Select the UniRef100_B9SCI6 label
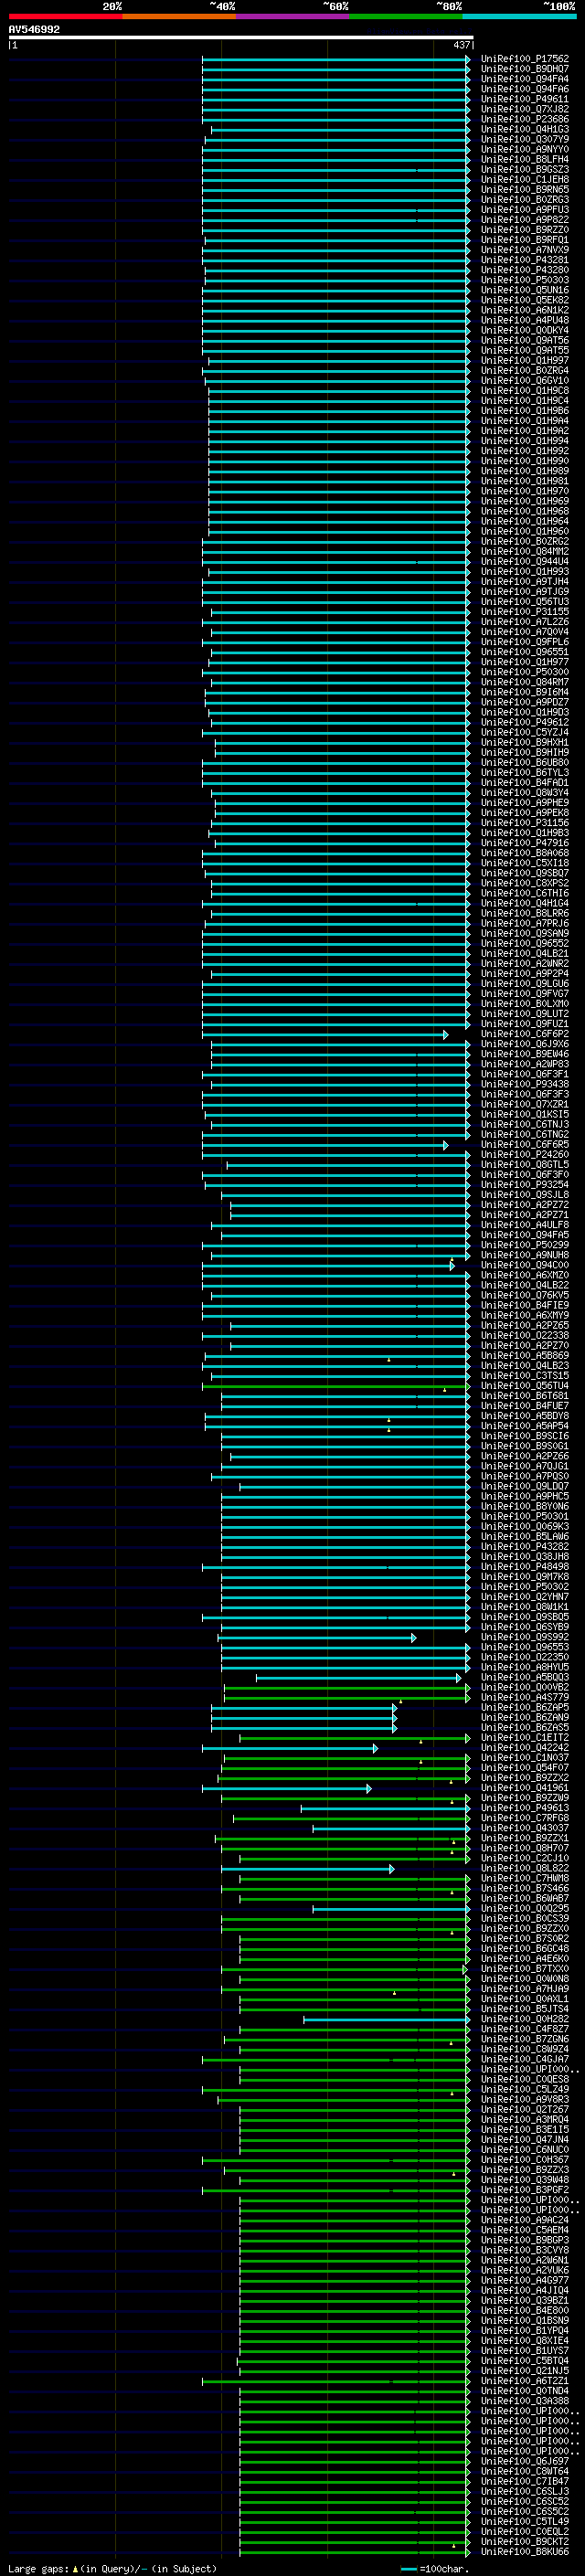The width and height of the screenshot is (585, 2576). pos(524,1436)
